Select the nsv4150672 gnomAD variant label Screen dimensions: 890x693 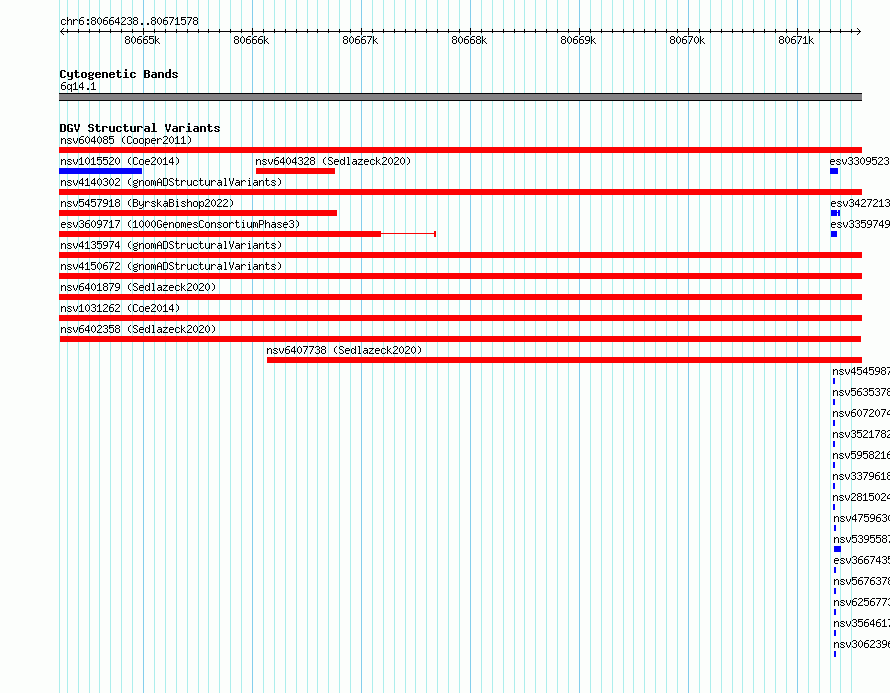click(x=171, y=266)
